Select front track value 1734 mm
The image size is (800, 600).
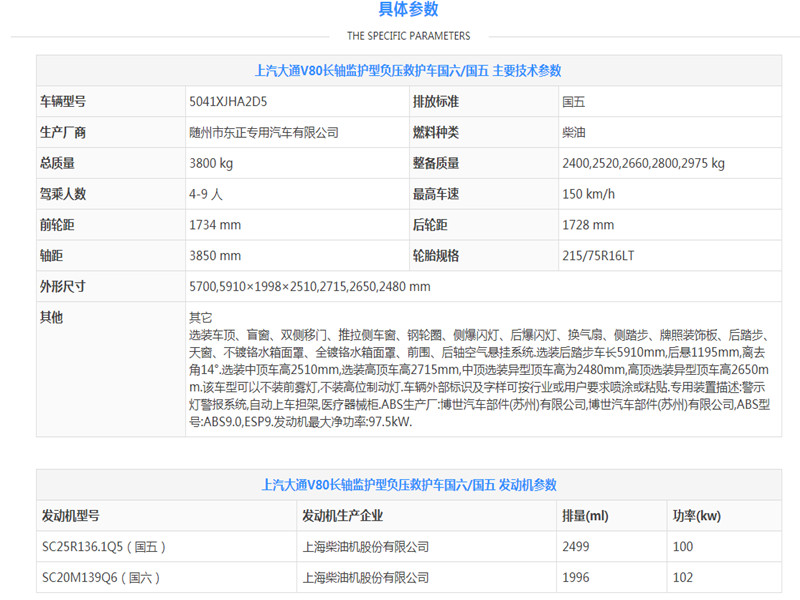pyautogui.click(x=215, y=225)
